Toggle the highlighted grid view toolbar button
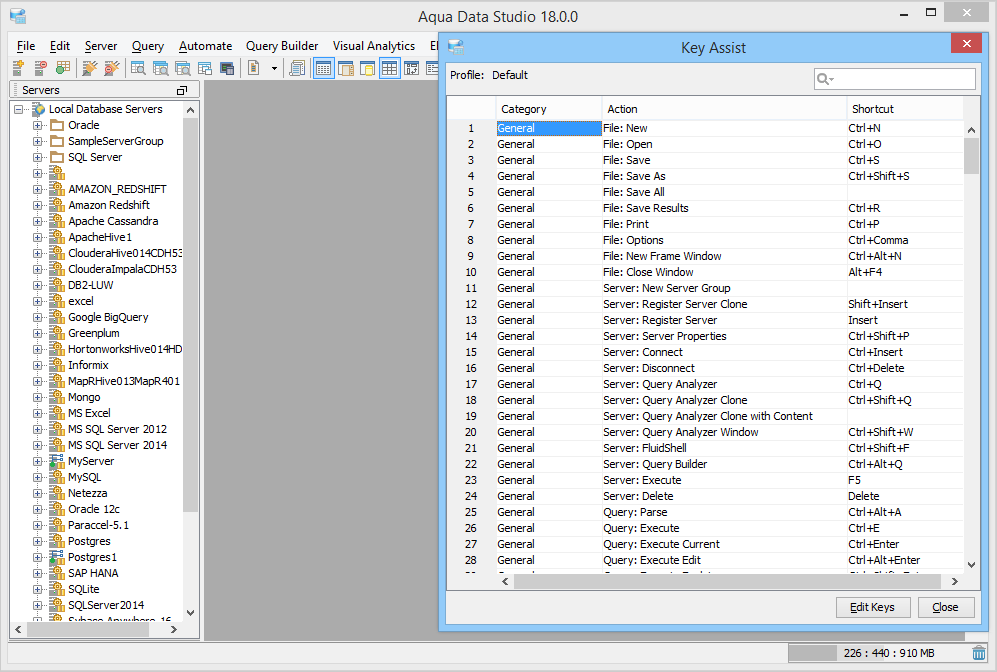The width and height of the screenshot is (997, 672). [389, 68]
